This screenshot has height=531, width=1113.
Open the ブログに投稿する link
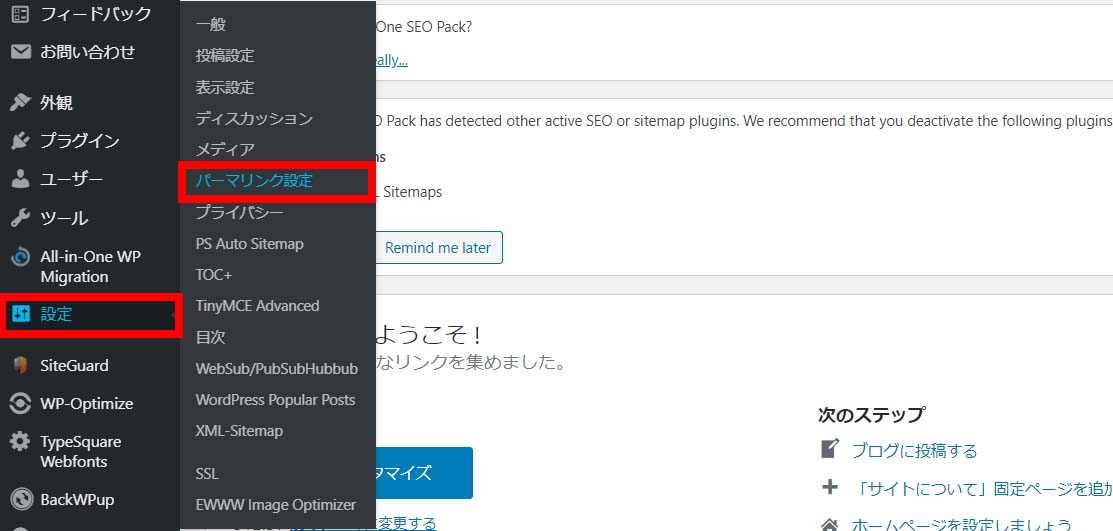tap(914, 451)
